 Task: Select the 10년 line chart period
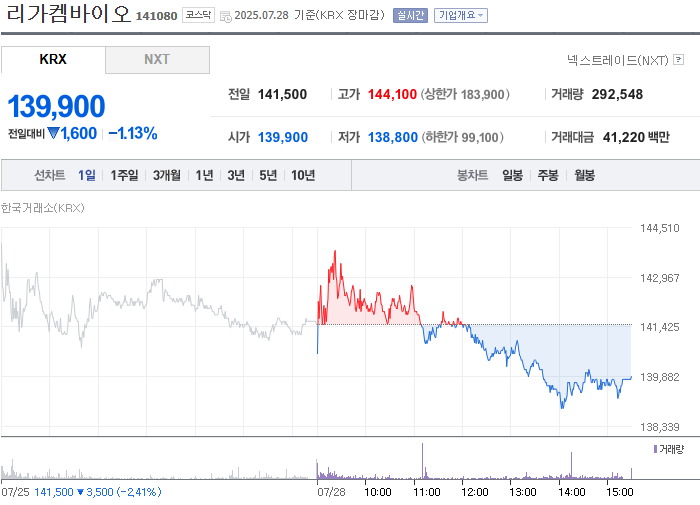[303, 175]
